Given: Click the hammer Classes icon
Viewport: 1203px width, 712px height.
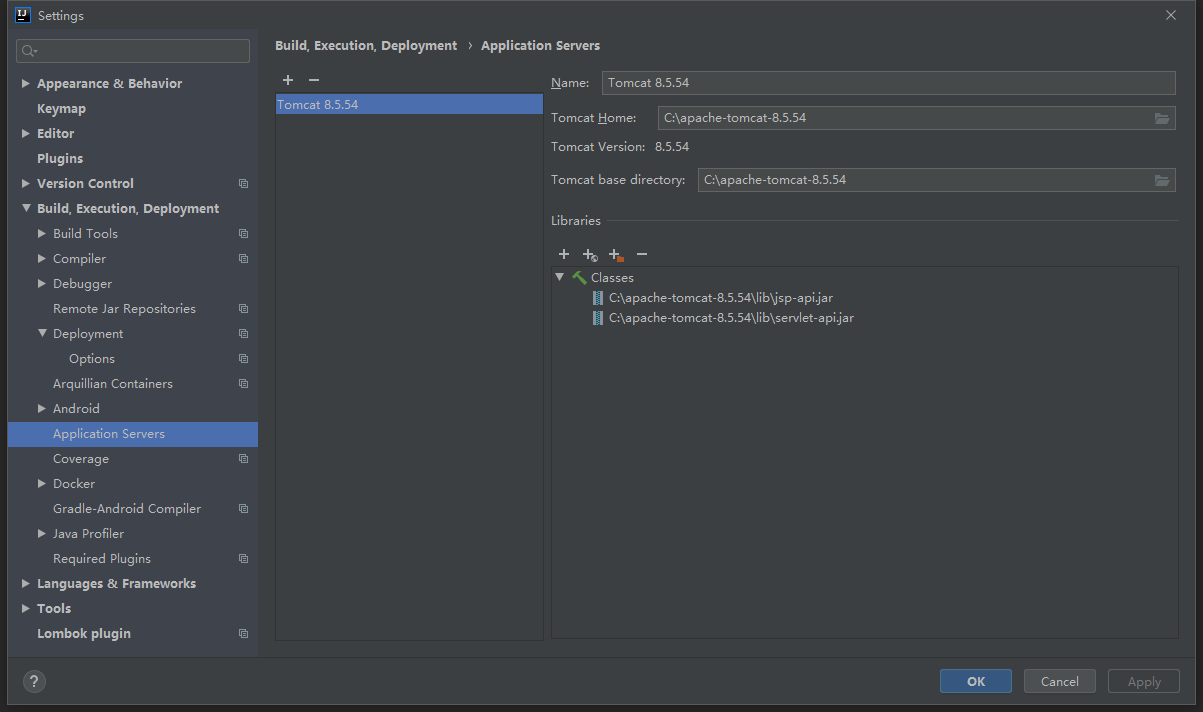Looking at the screenshot, I should 579,278.
